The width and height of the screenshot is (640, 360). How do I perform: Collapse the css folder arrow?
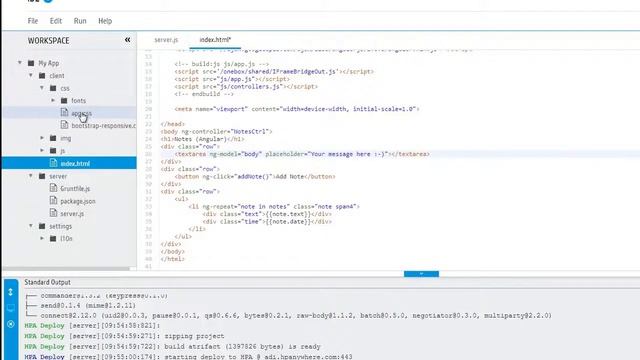(42, 88)
